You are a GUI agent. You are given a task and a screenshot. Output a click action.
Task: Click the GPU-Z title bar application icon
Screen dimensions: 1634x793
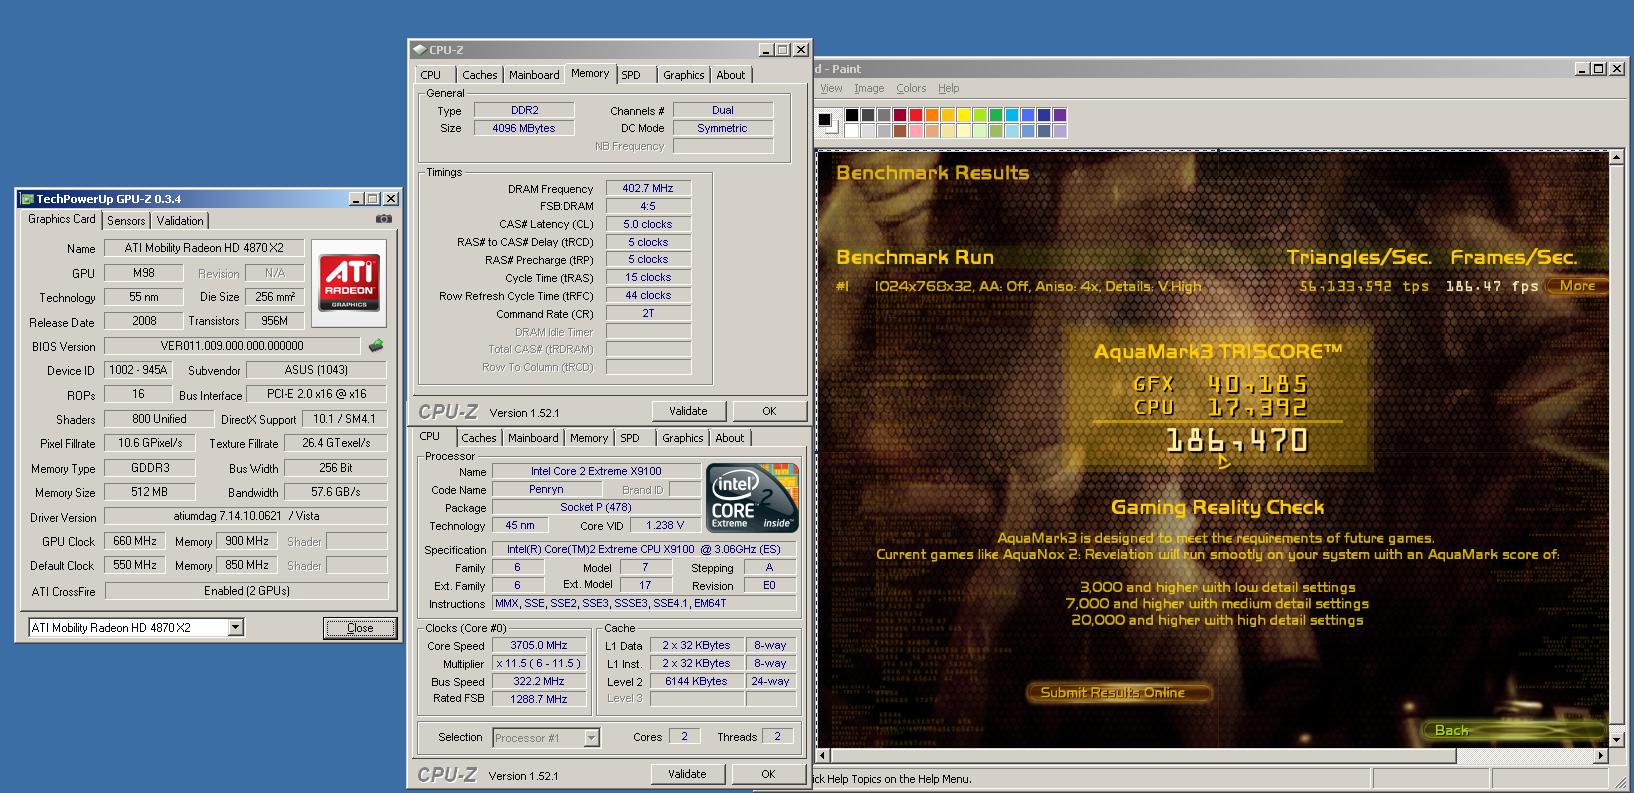coord(27,199)
